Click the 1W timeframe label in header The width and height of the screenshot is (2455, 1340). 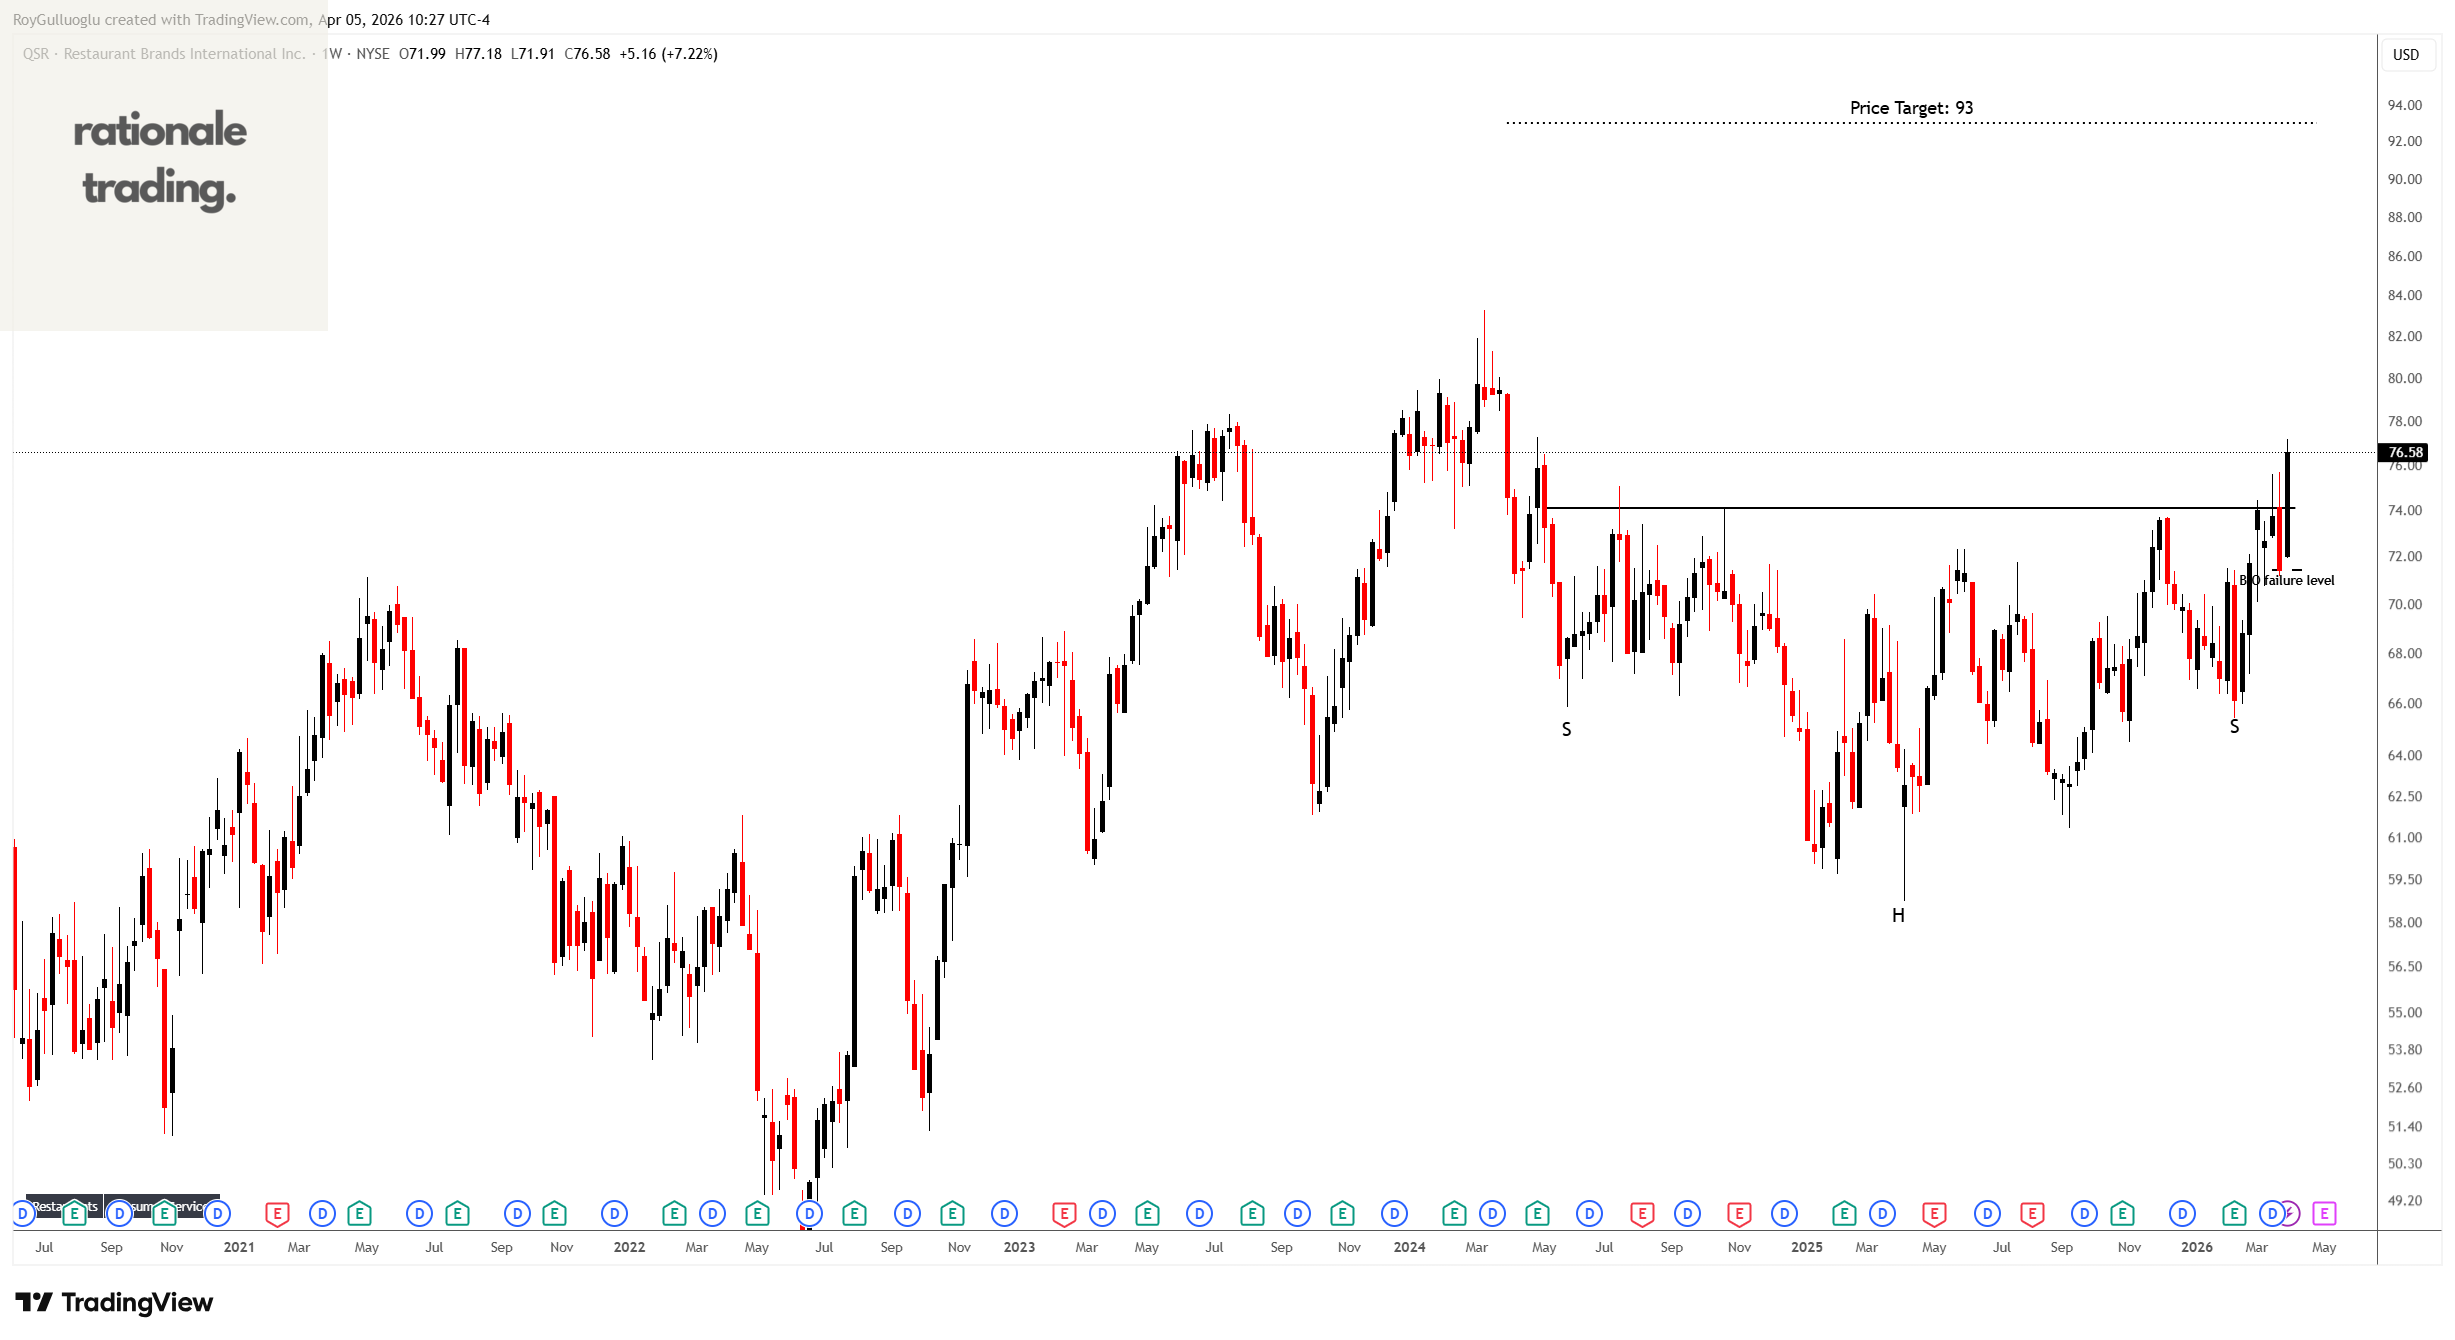pyautogui.click(x=332, y=54)
